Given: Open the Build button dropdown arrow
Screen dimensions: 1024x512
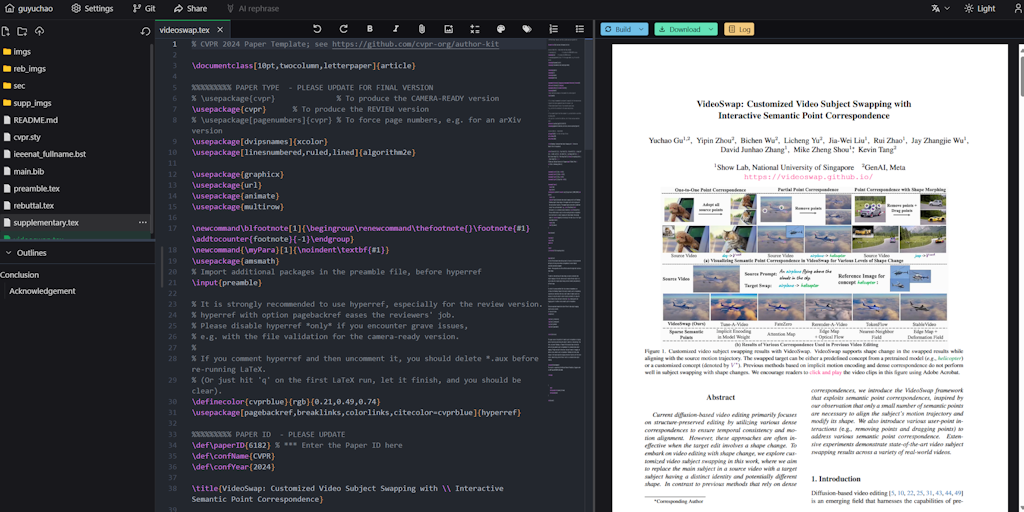Looking at the screenshot, I should pos(641,29).
